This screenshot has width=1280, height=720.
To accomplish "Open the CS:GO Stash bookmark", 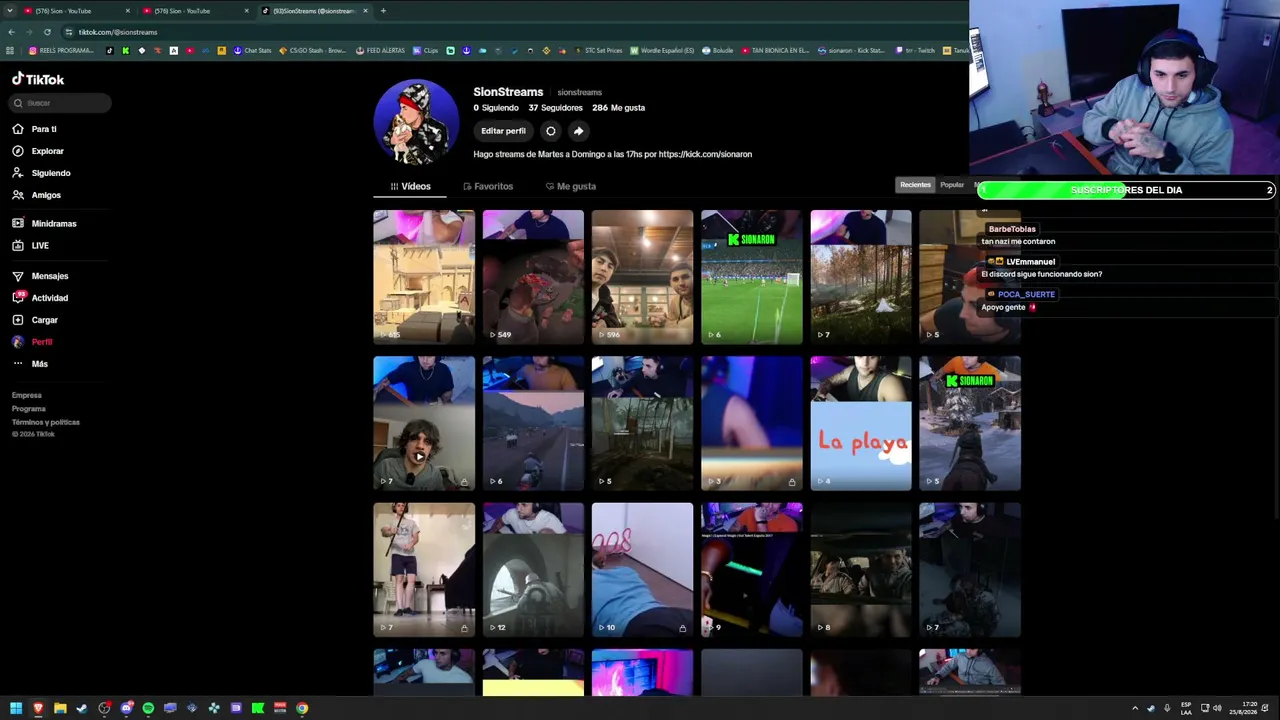I will pos(314,51).
